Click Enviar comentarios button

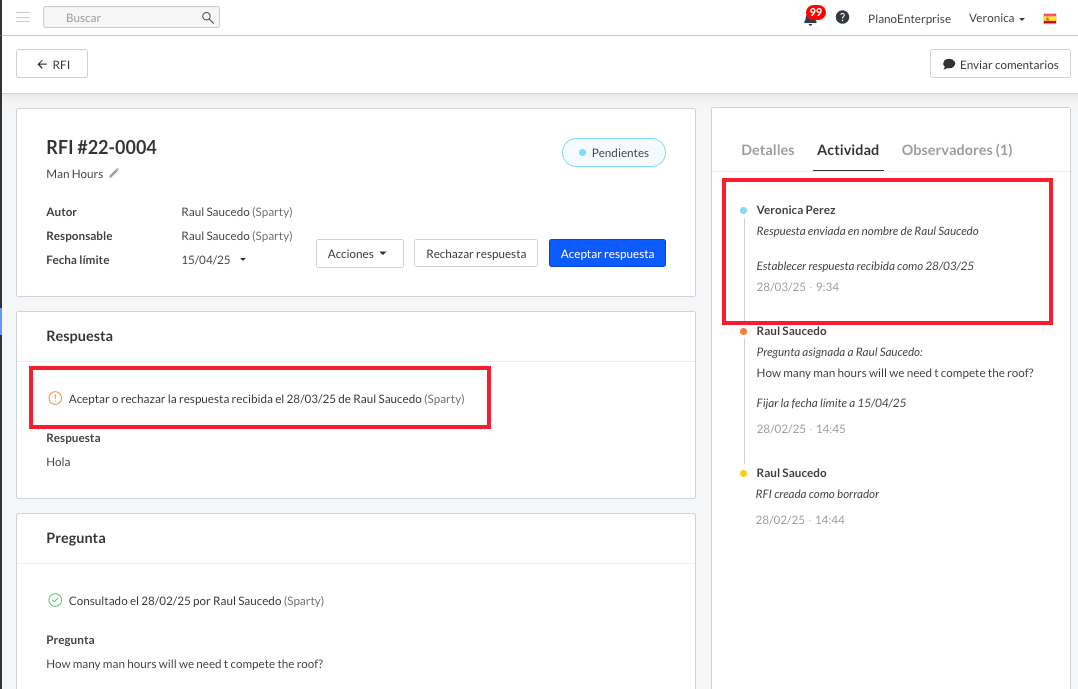(x=1000, y=64)
